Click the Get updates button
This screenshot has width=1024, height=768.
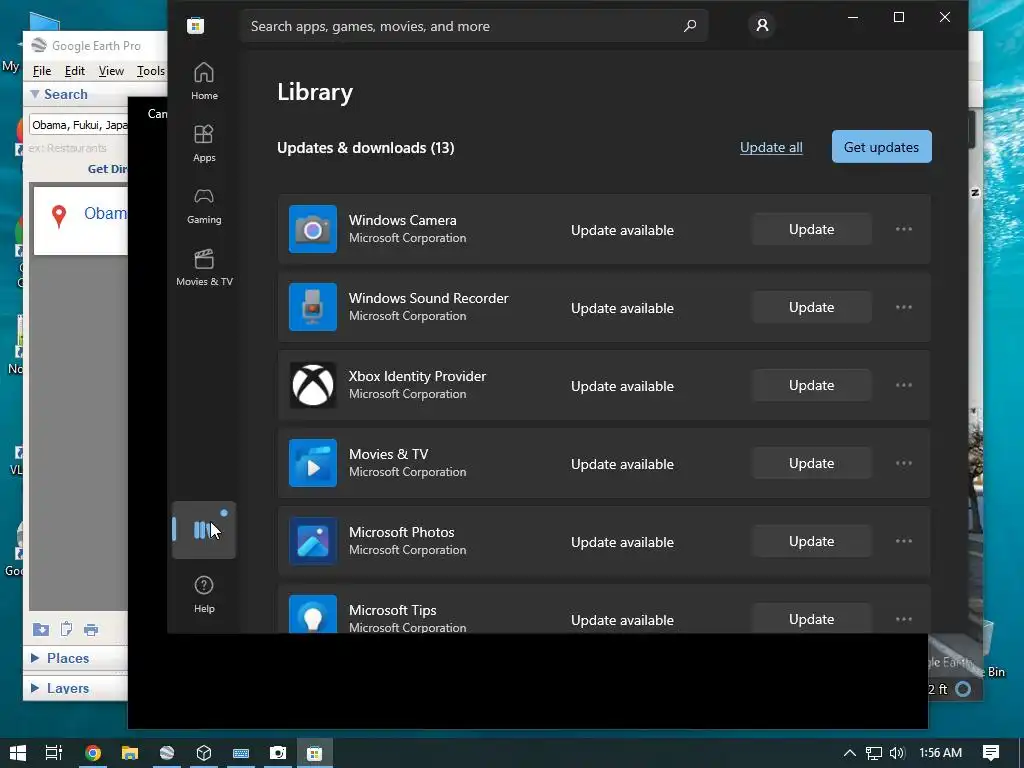(881, 147)
